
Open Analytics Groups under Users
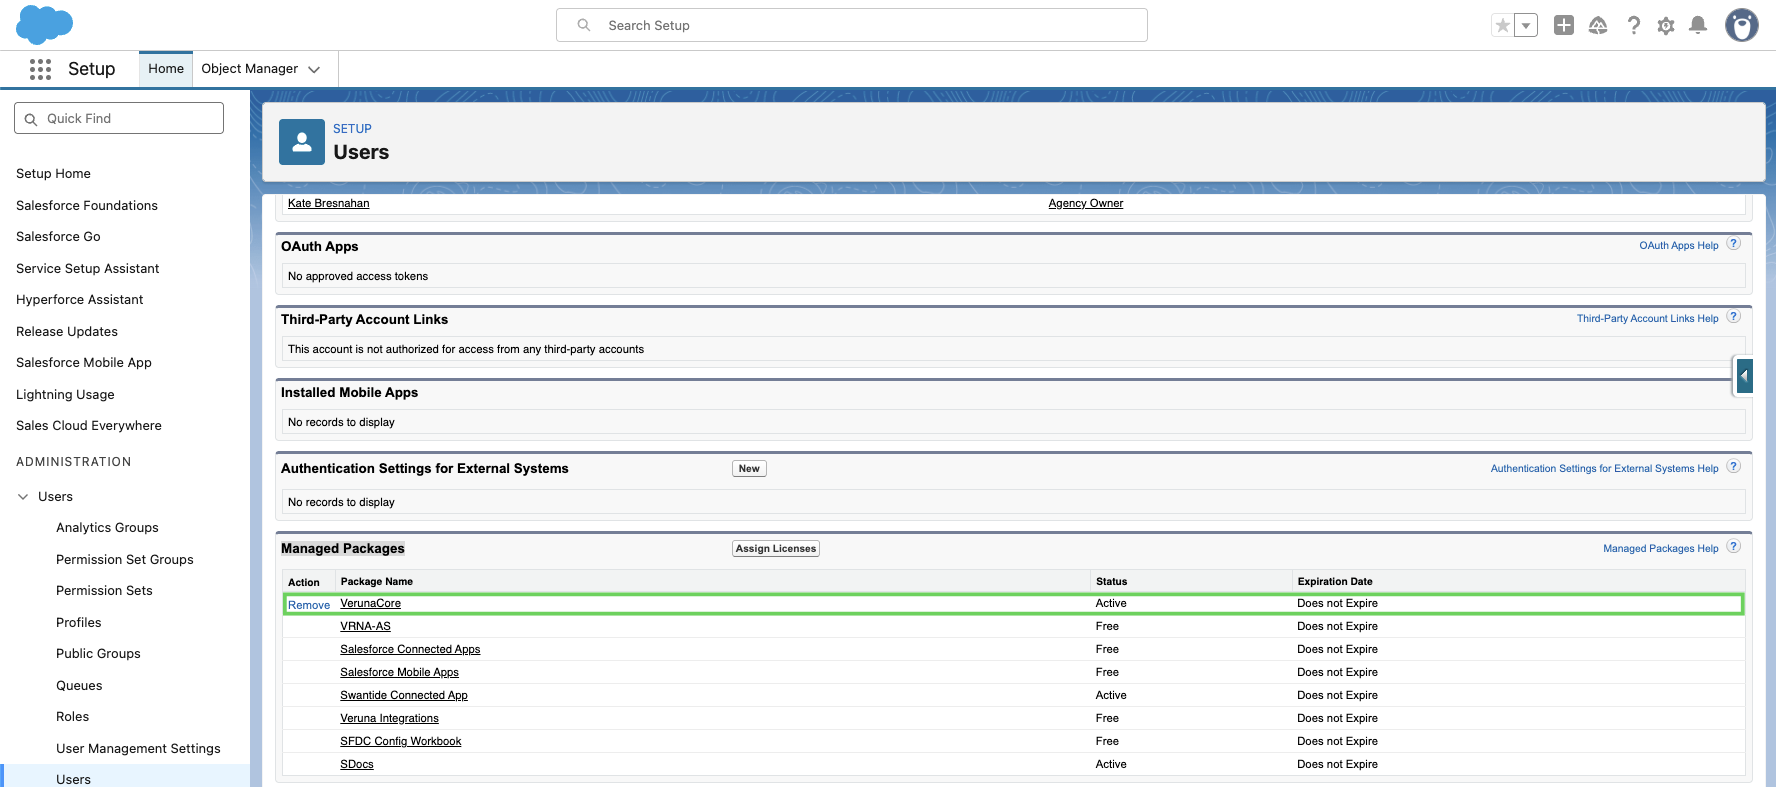(x=107, y=528)
